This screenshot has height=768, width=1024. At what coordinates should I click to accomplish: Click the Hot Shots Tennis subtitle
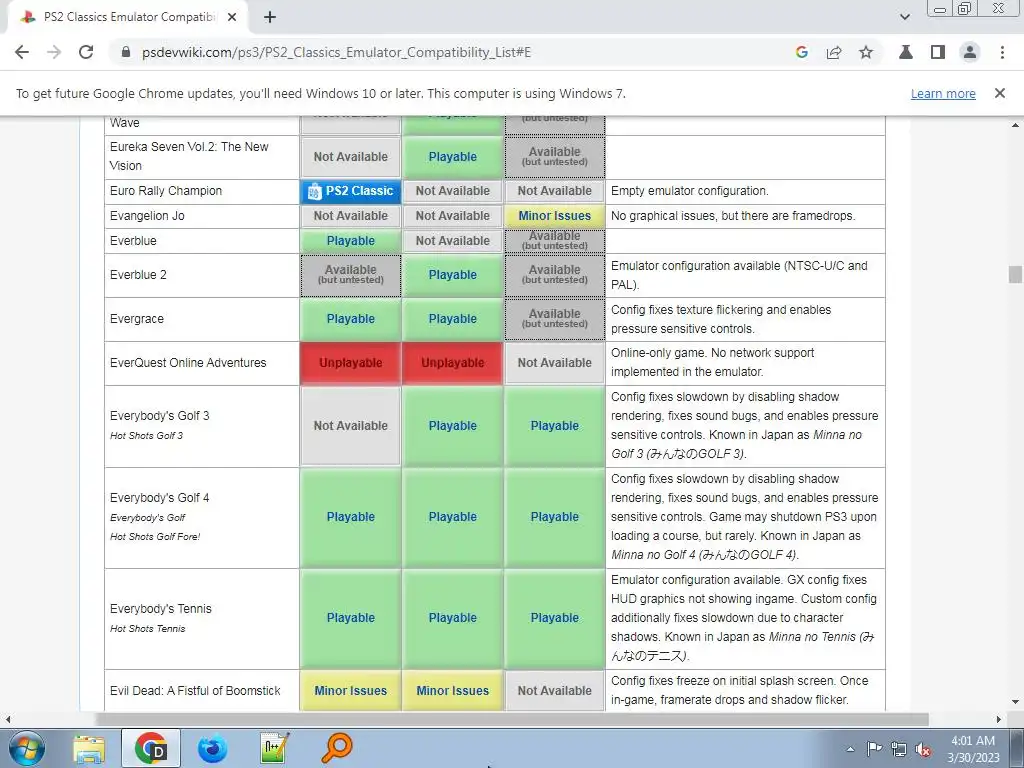[148, 628]
